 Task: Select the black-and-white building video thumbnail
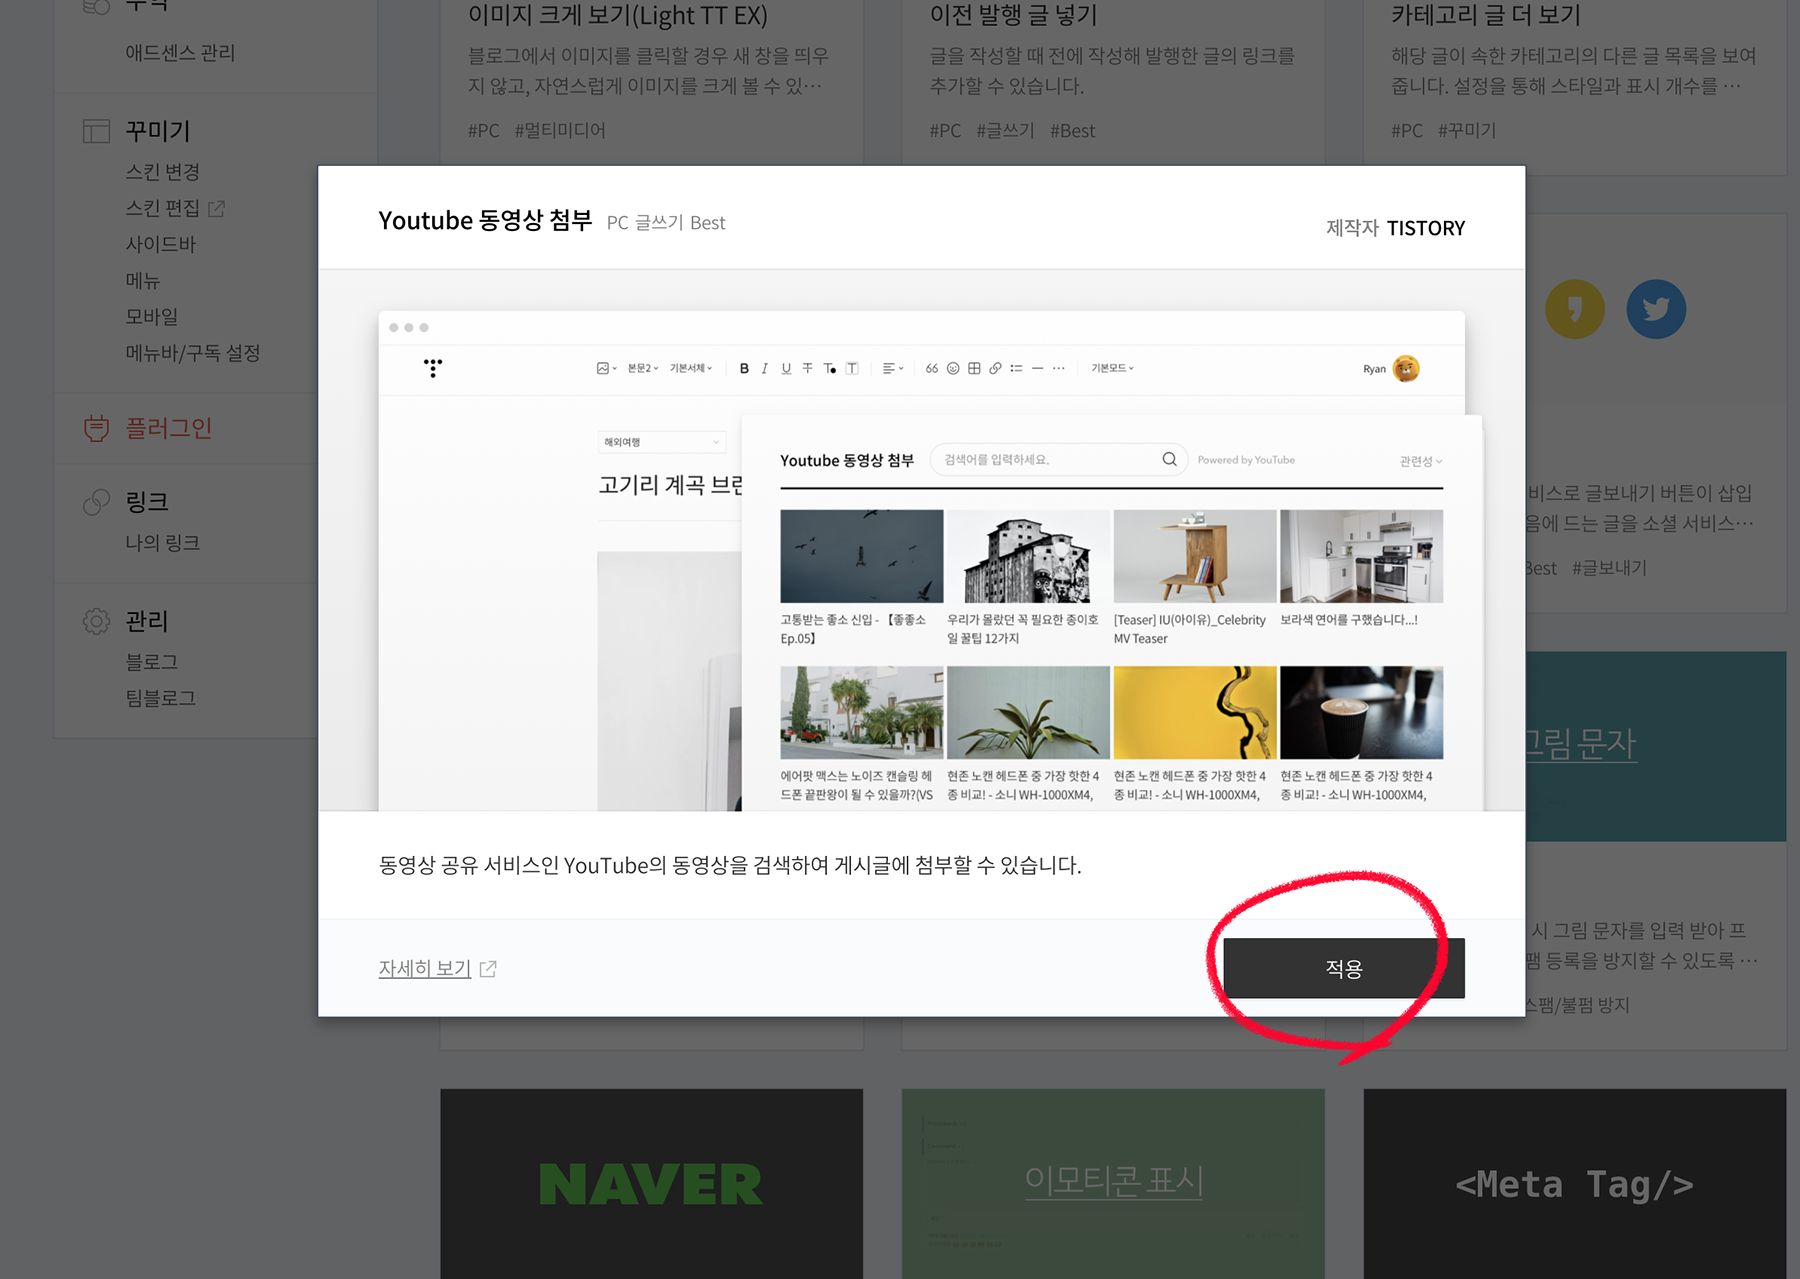point(1028,556)
